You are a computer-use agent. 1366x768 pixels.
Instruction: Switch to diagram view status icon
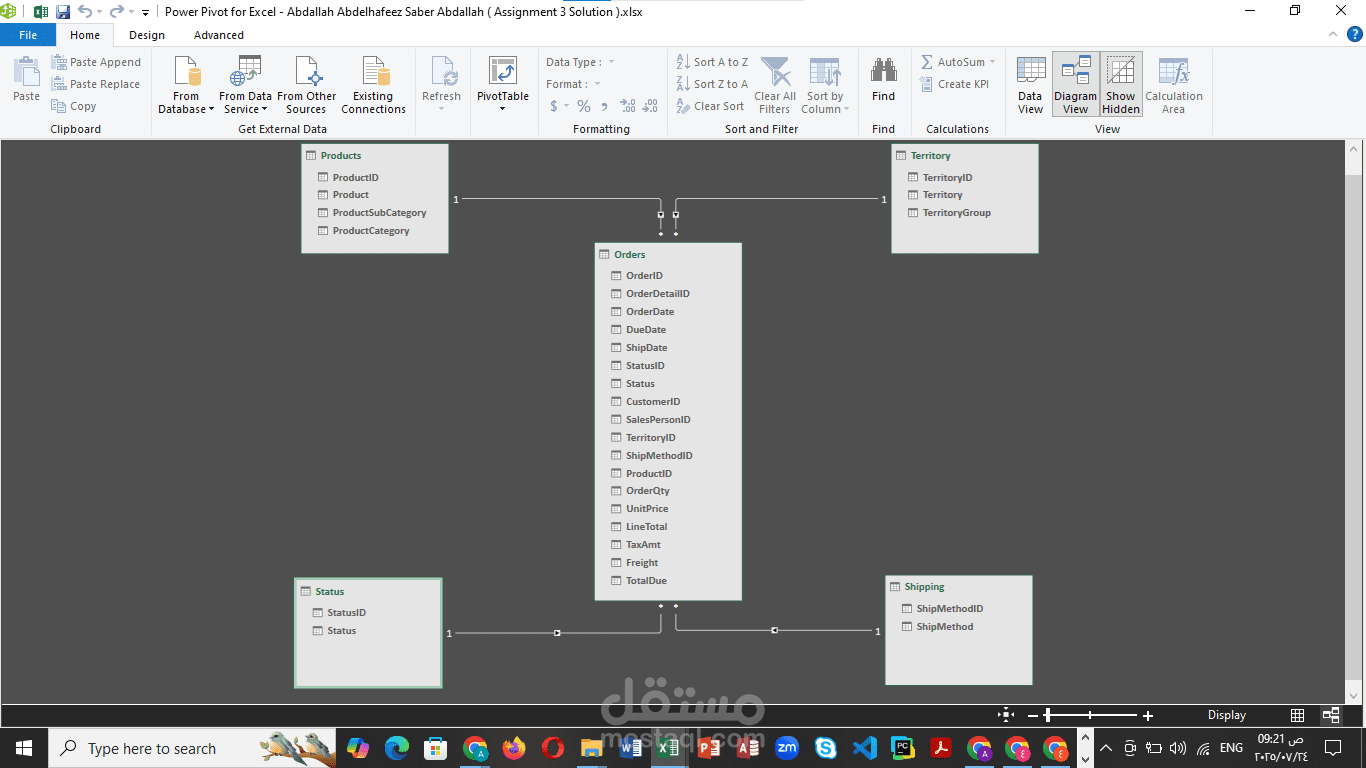pyautogui.click(x=1331, y=715)
